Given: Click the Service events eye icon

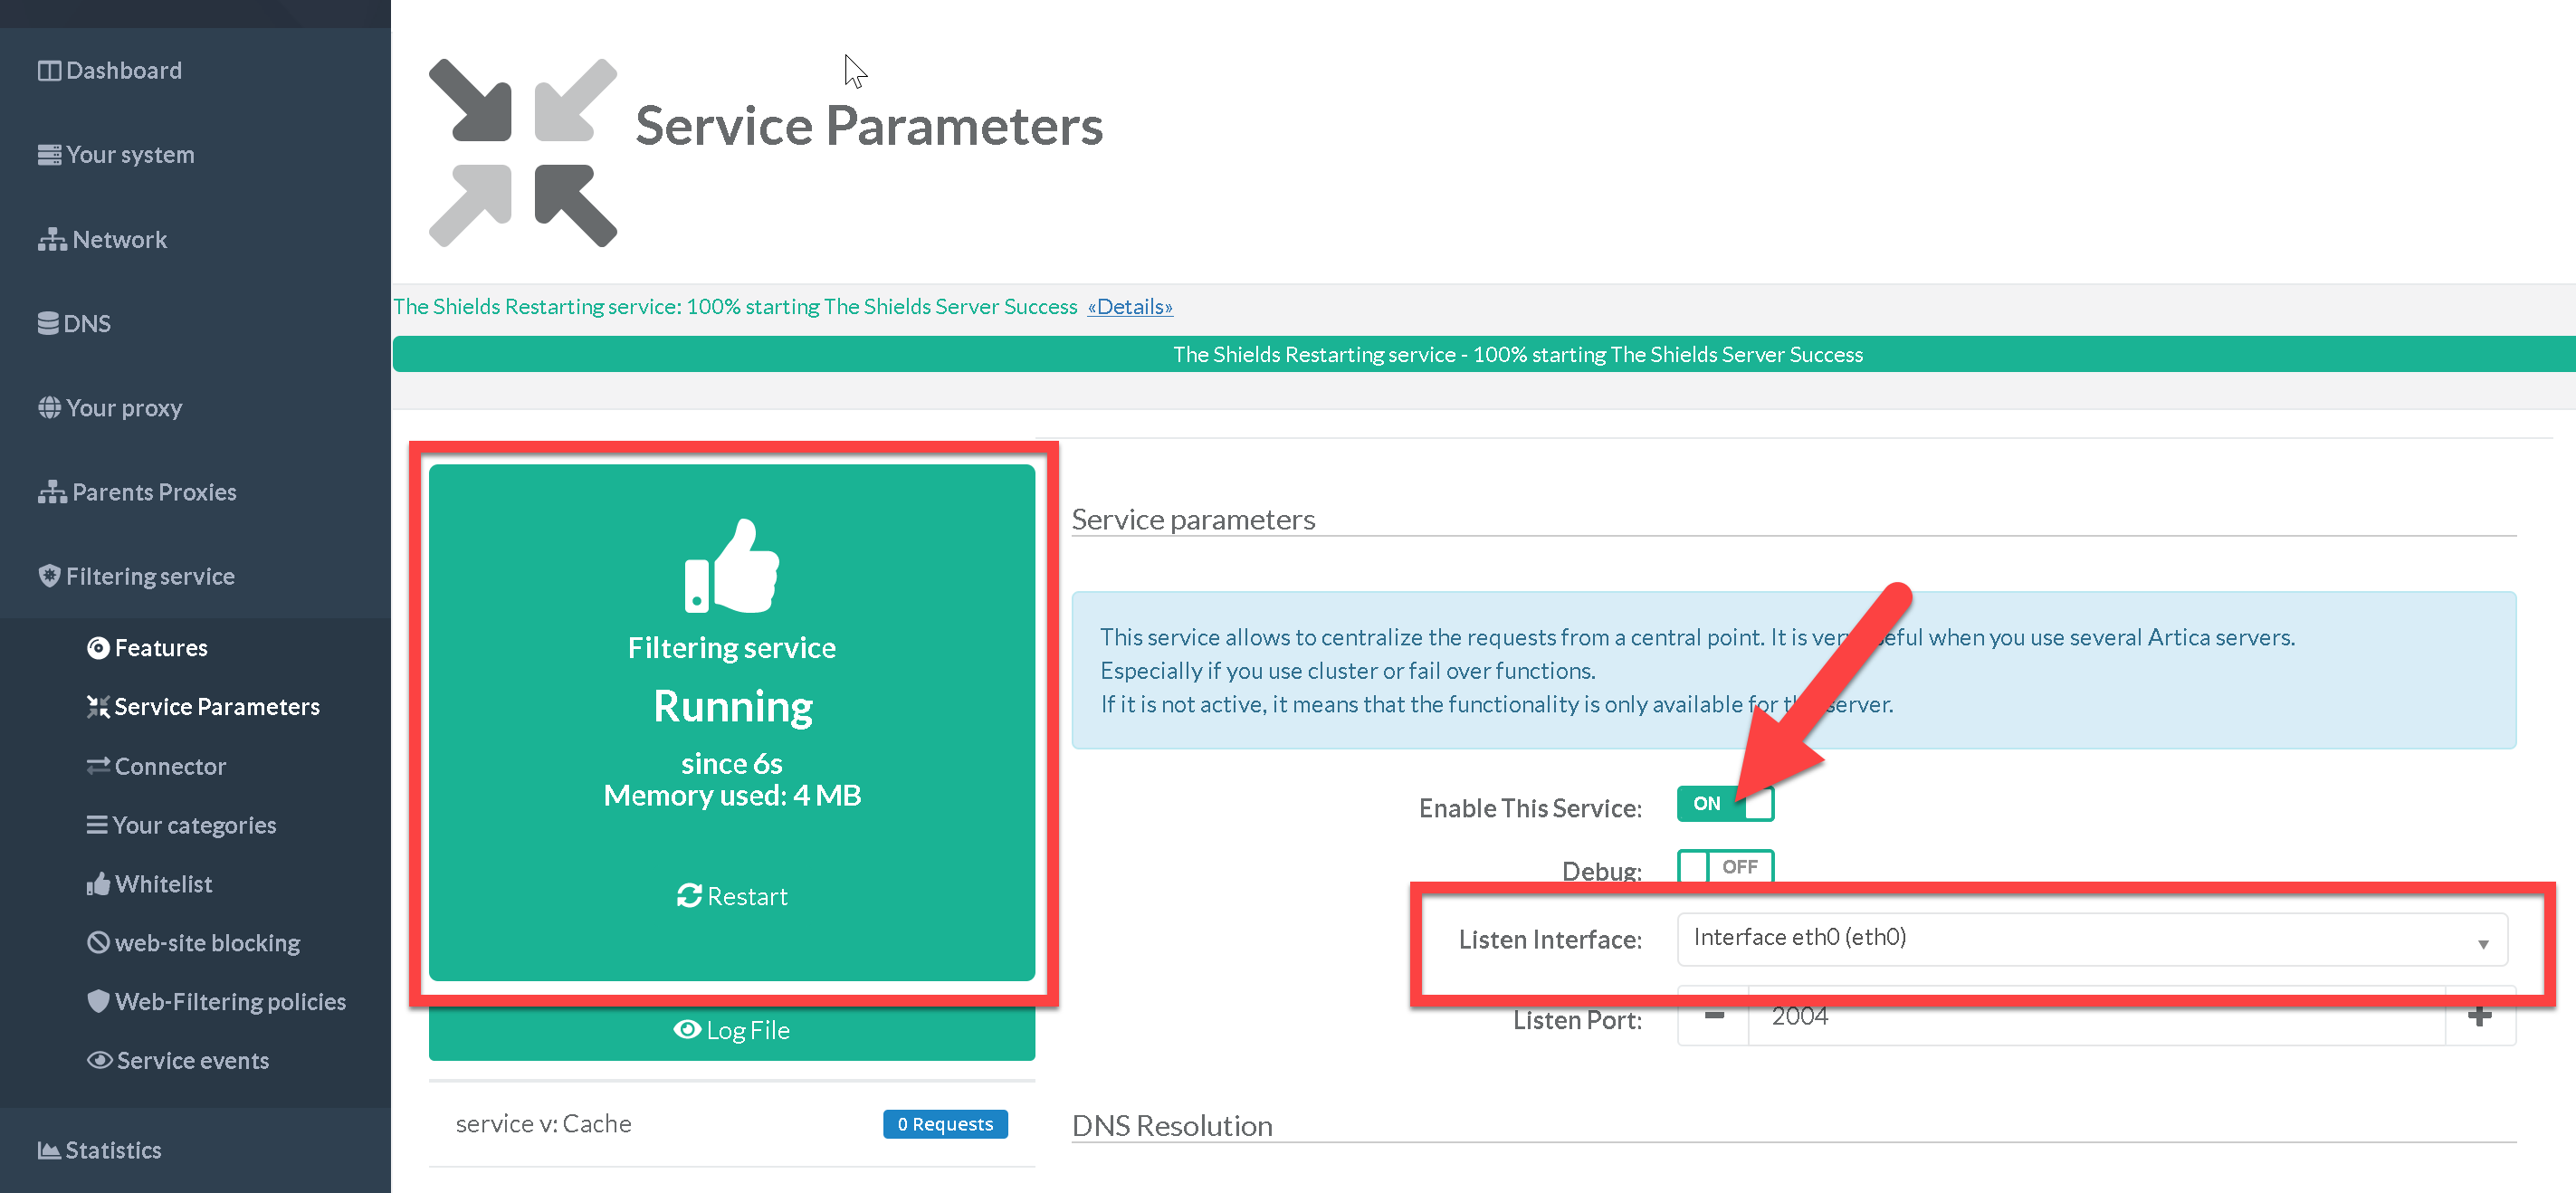Looking at the screenshot, I should [99, 1060].
